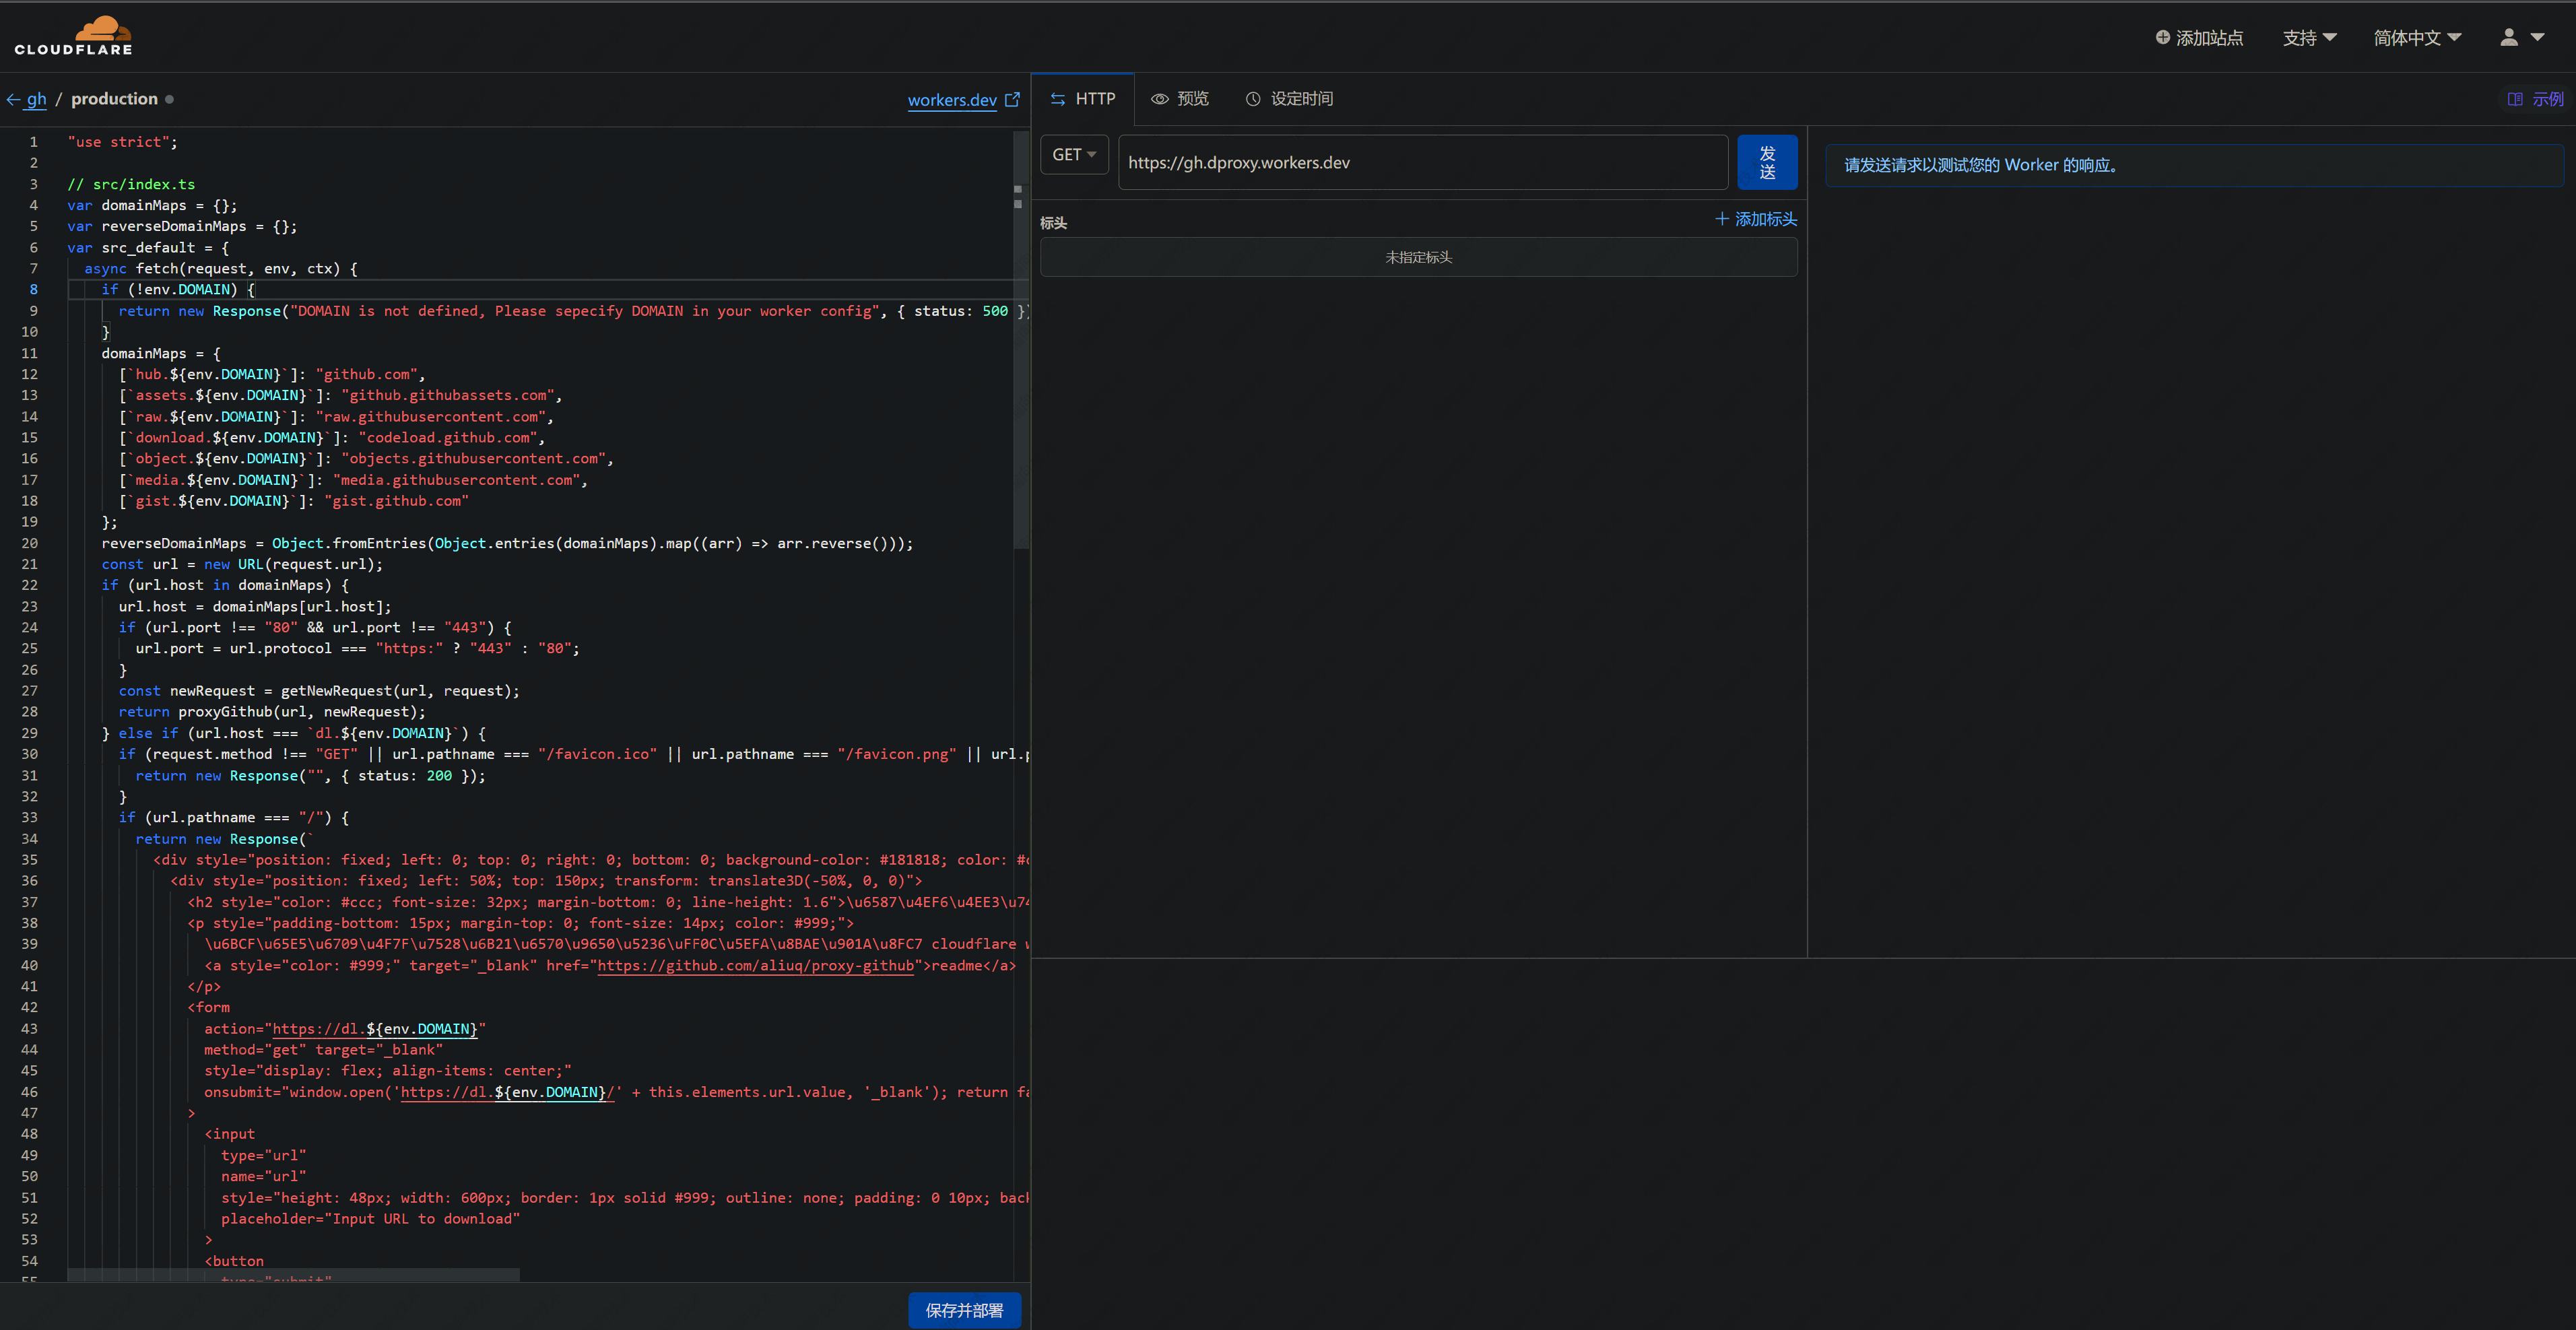Image resolution: width=2576 pixels, height=1330 pixels.
Task: Switch to the HTTP tab
Action: tap(1083, 99)
